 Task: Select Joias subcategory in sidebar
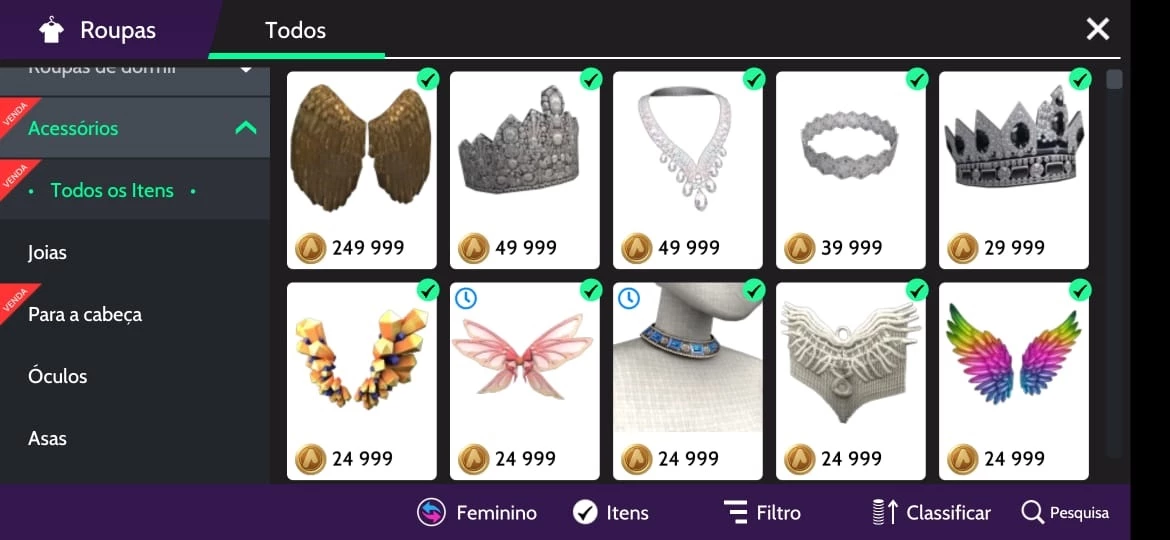tap(47, 253)
